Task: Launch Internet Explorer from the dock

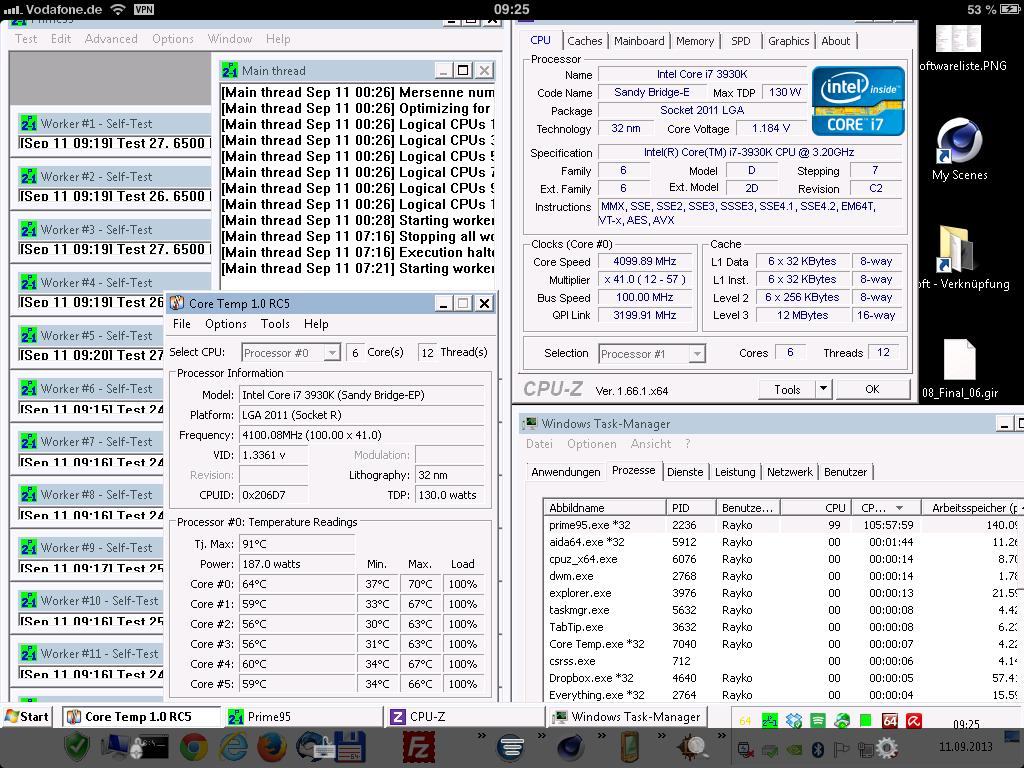Action: pos(233,747)
